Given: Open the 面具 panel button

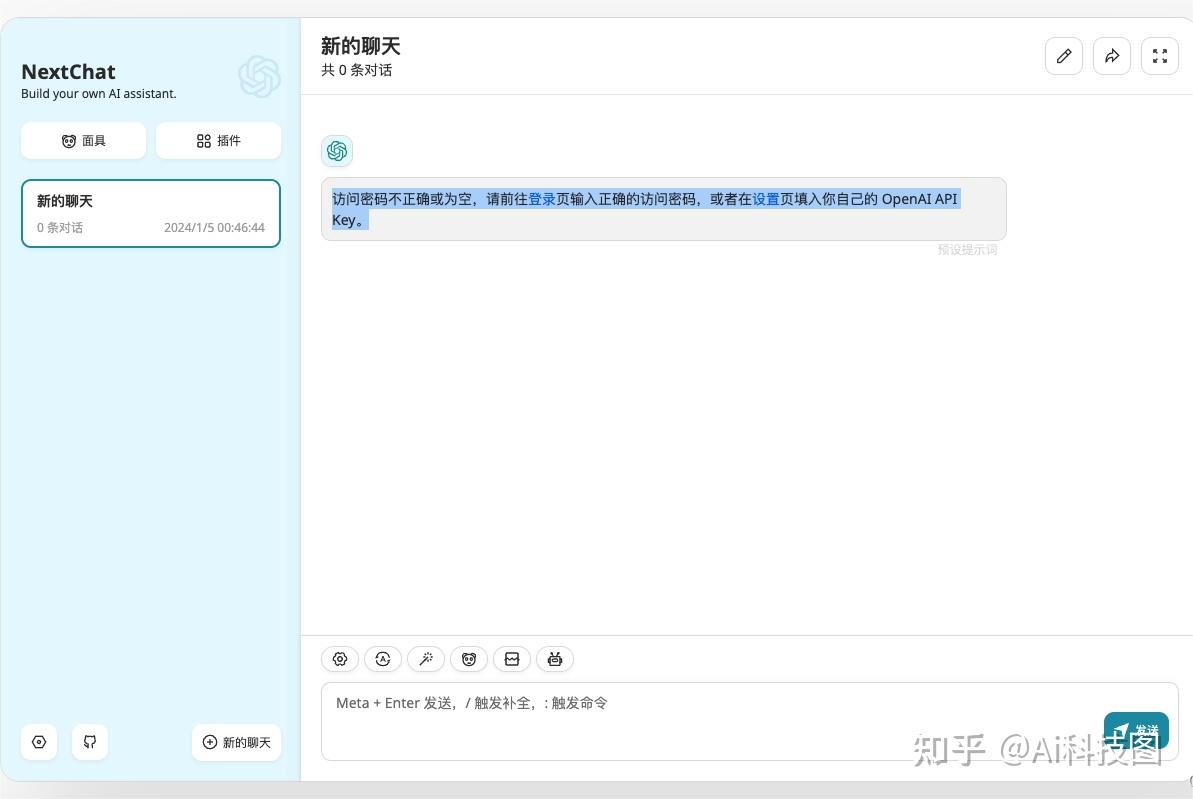Looking at the screenshot, I should [x=83, y=140].
